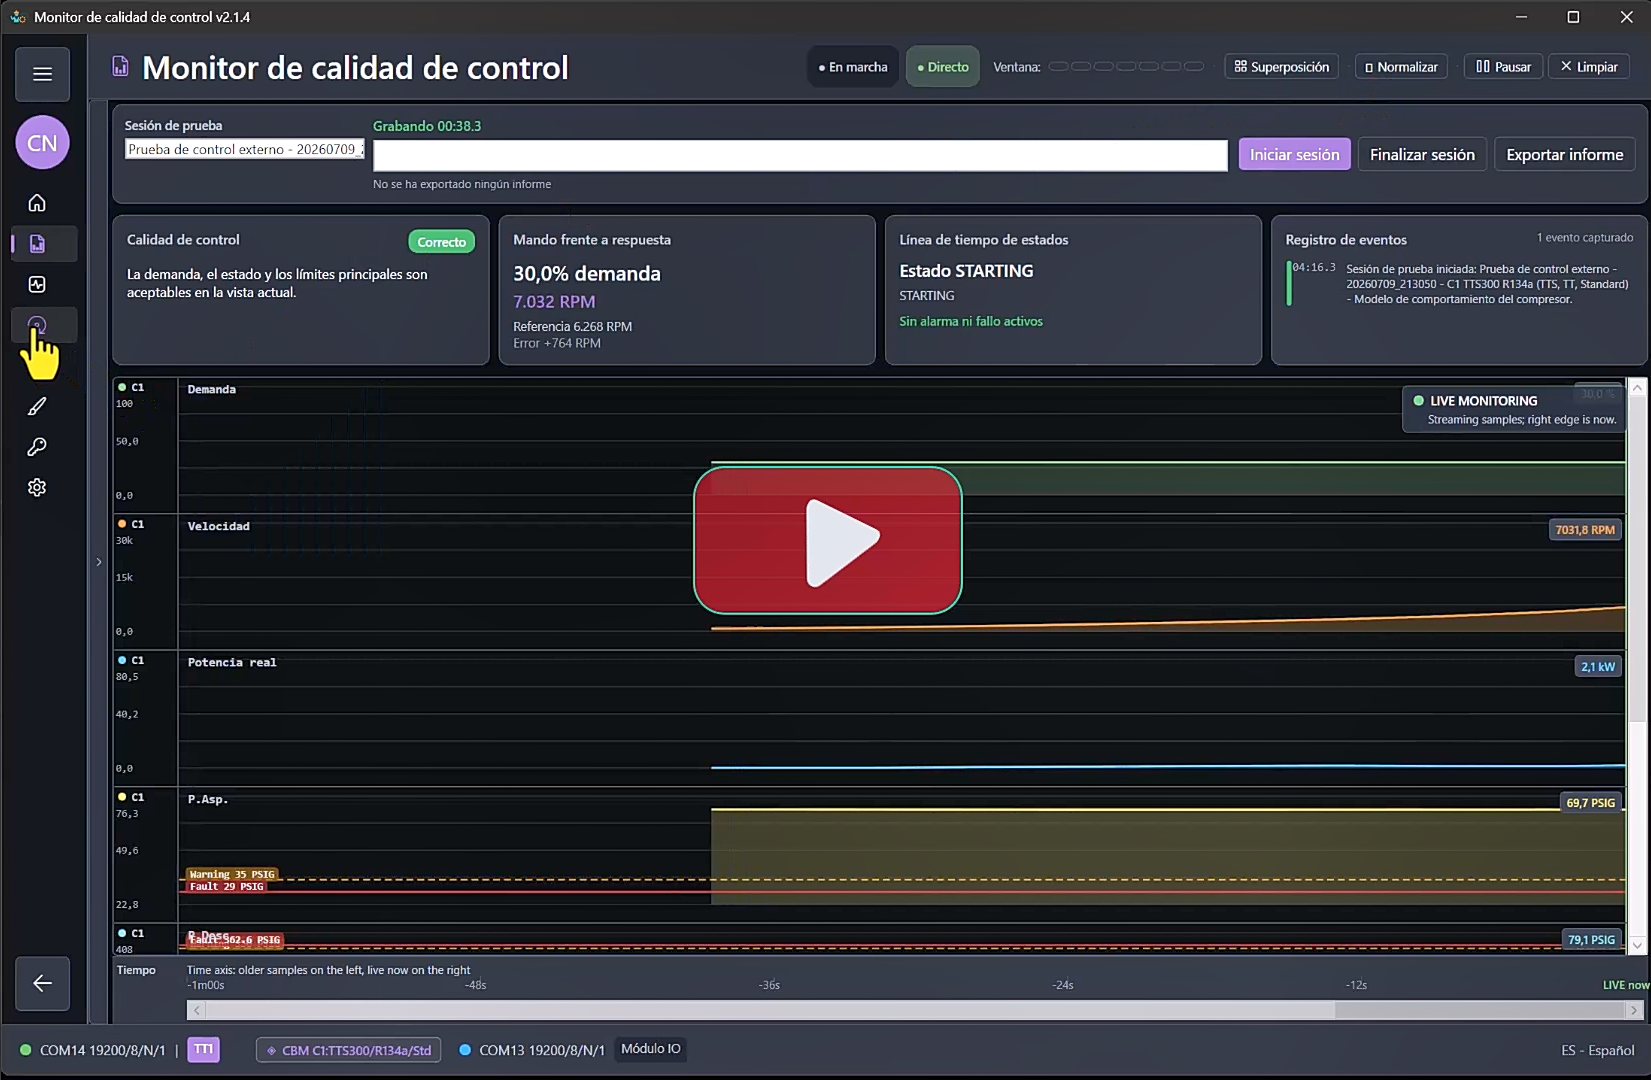Open the brush tool sidebar icon

pos(37,406)
